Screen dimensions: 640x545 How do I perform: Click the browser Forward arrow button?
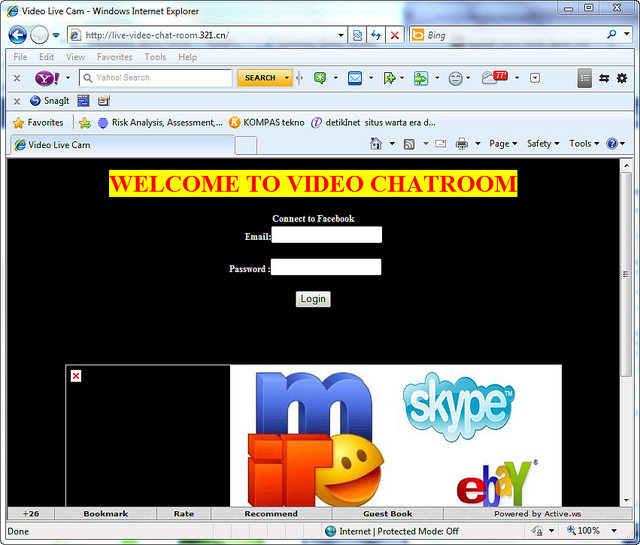coord(40,35)
